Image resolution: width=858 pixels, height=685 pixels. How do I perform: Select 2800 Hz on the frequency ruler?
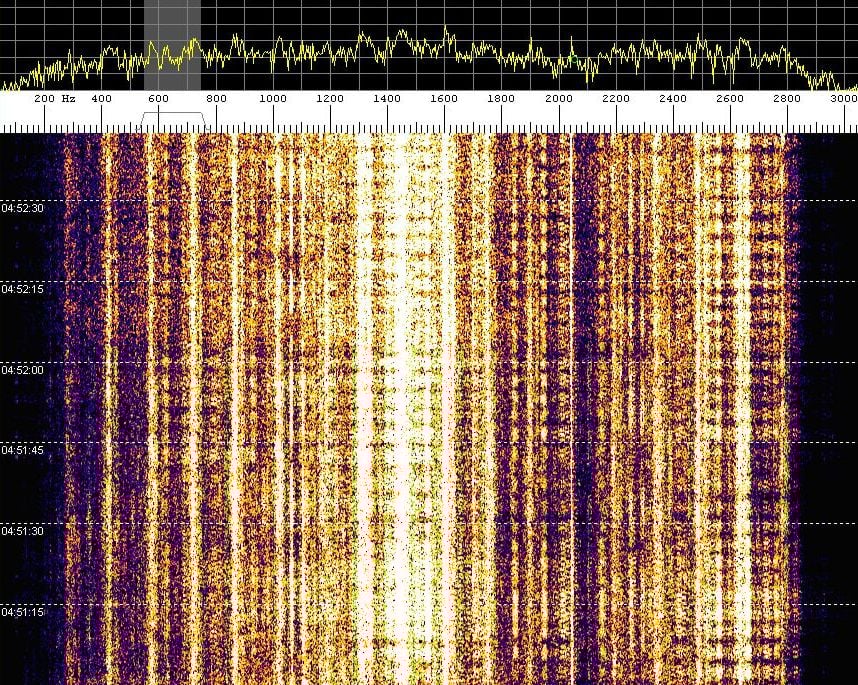point(787,98)
